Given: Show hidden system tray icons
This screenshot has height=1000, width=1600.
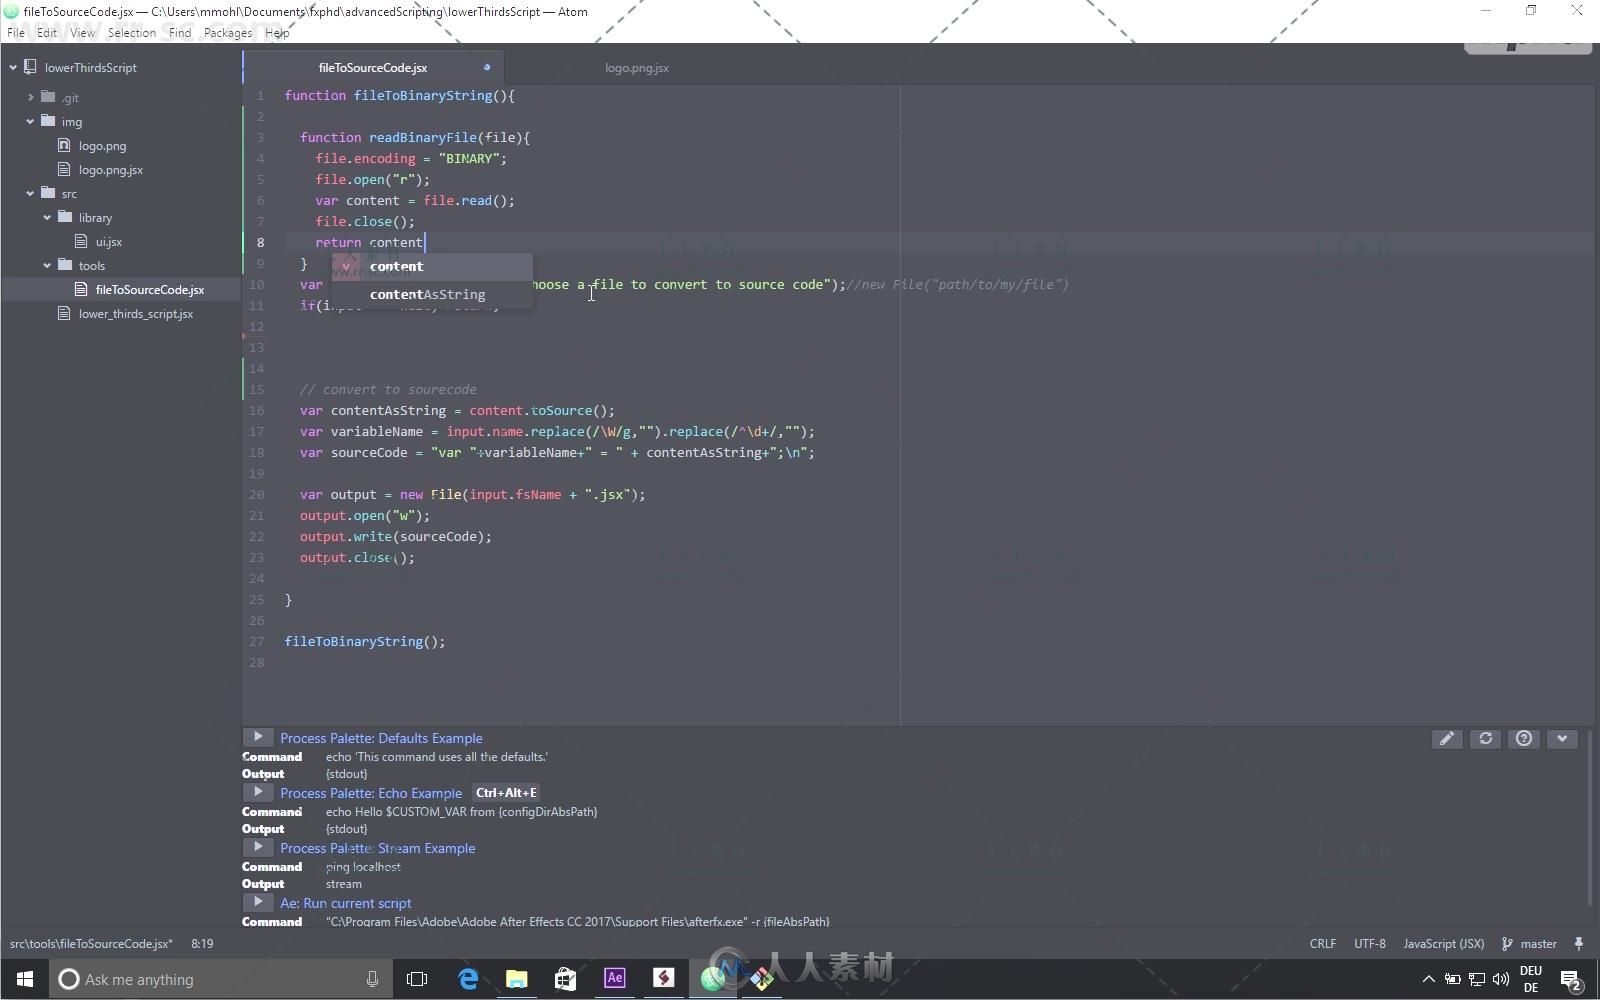Looking at the screenshot, I should [1428, 979].
